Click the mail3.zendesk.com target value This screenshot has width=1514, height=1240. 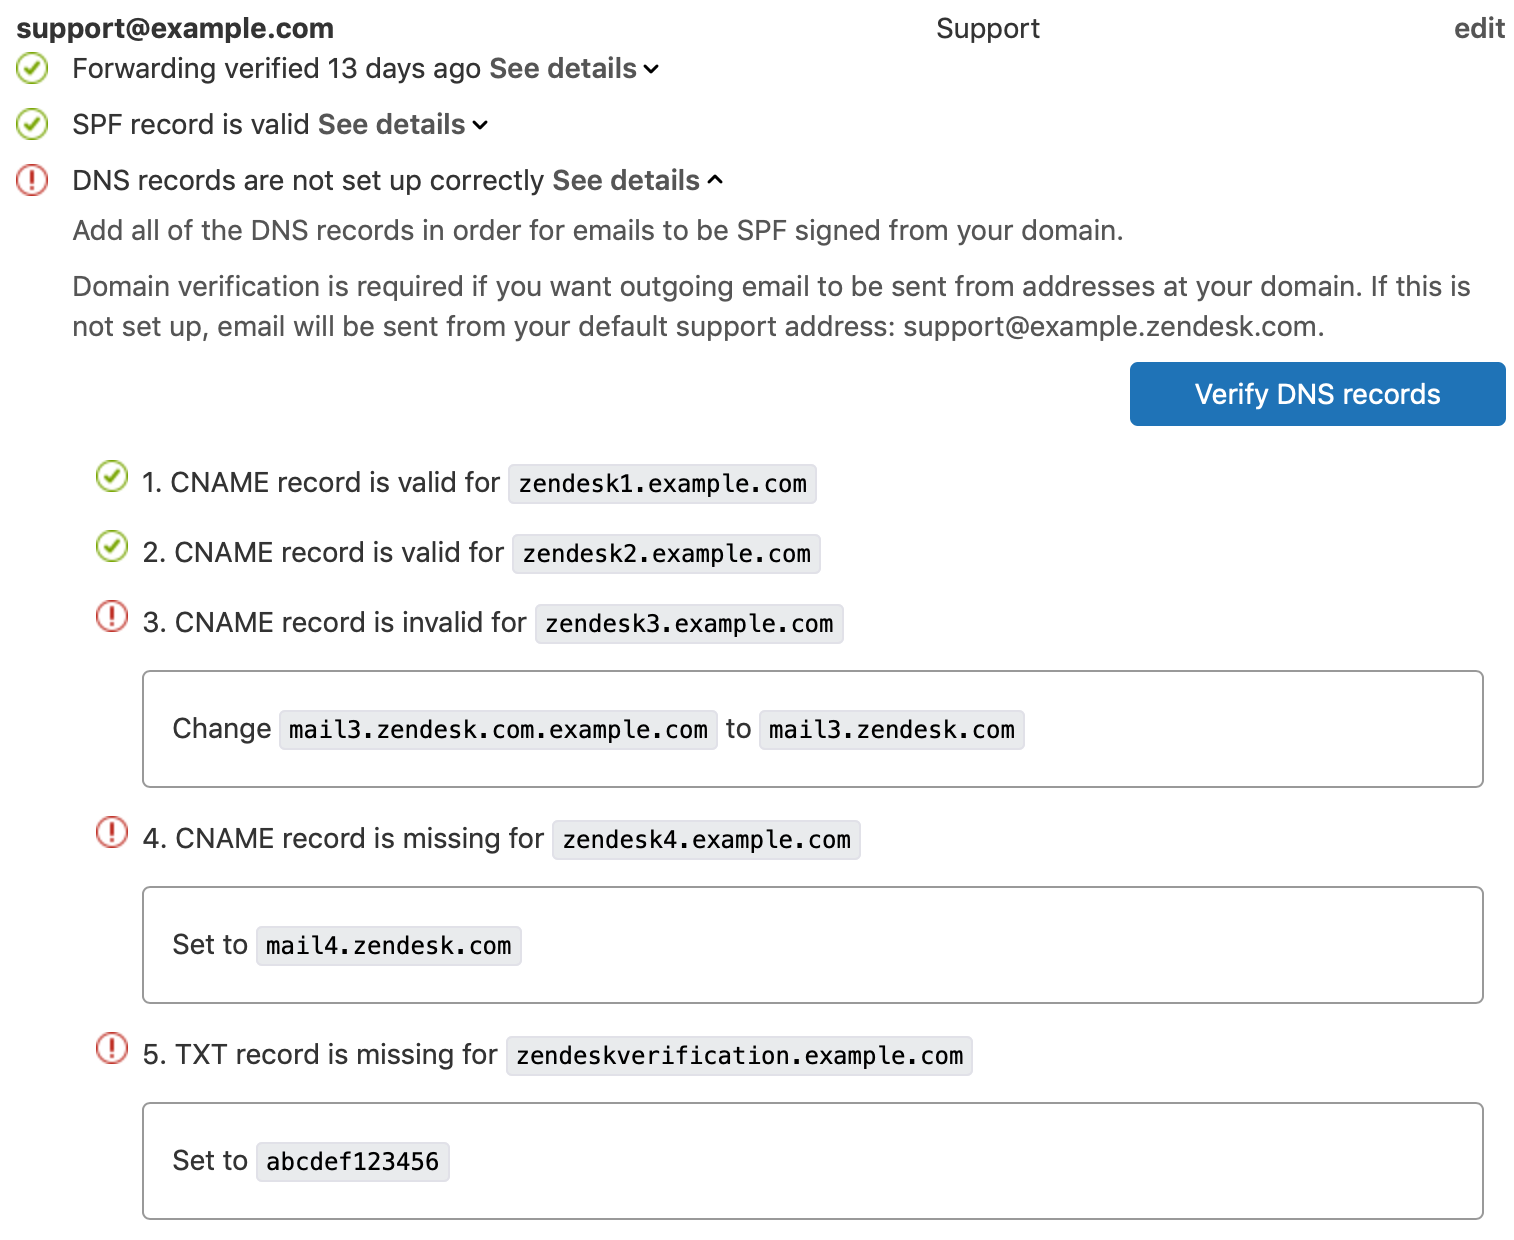891,730
